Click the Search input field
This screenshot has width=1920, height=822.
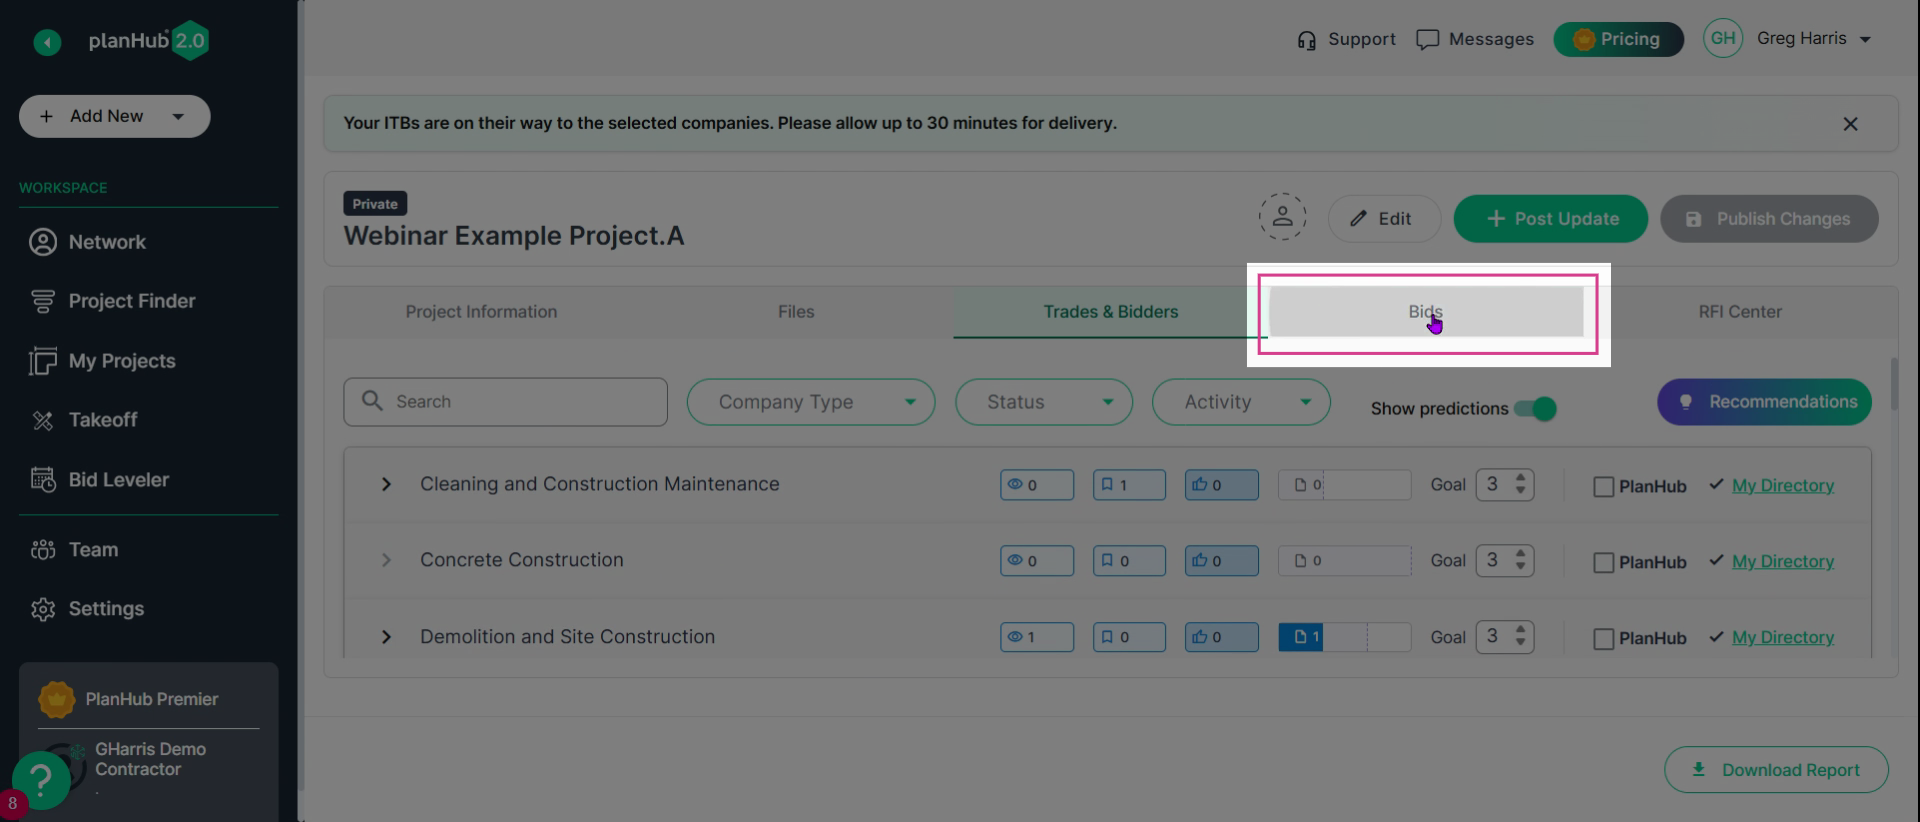coord(505,402)
